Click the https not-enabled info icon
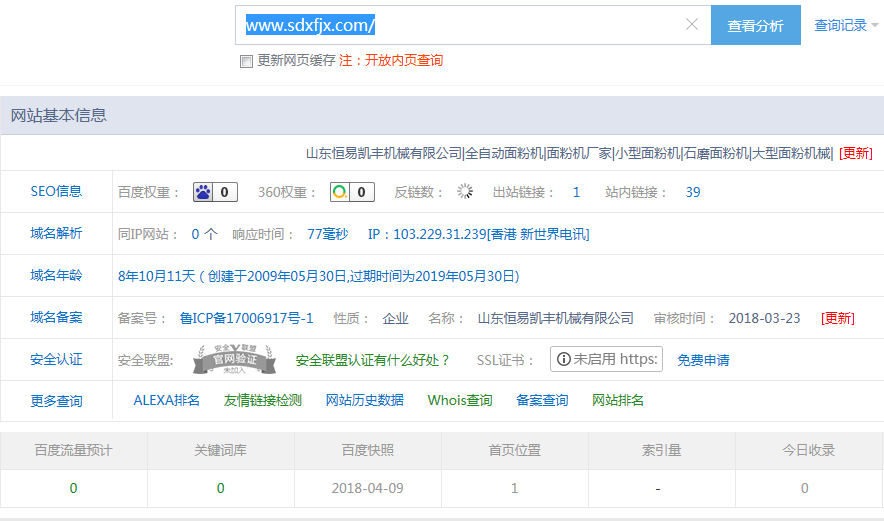This screenshot has height=521, width=884. tap(564, 359)
